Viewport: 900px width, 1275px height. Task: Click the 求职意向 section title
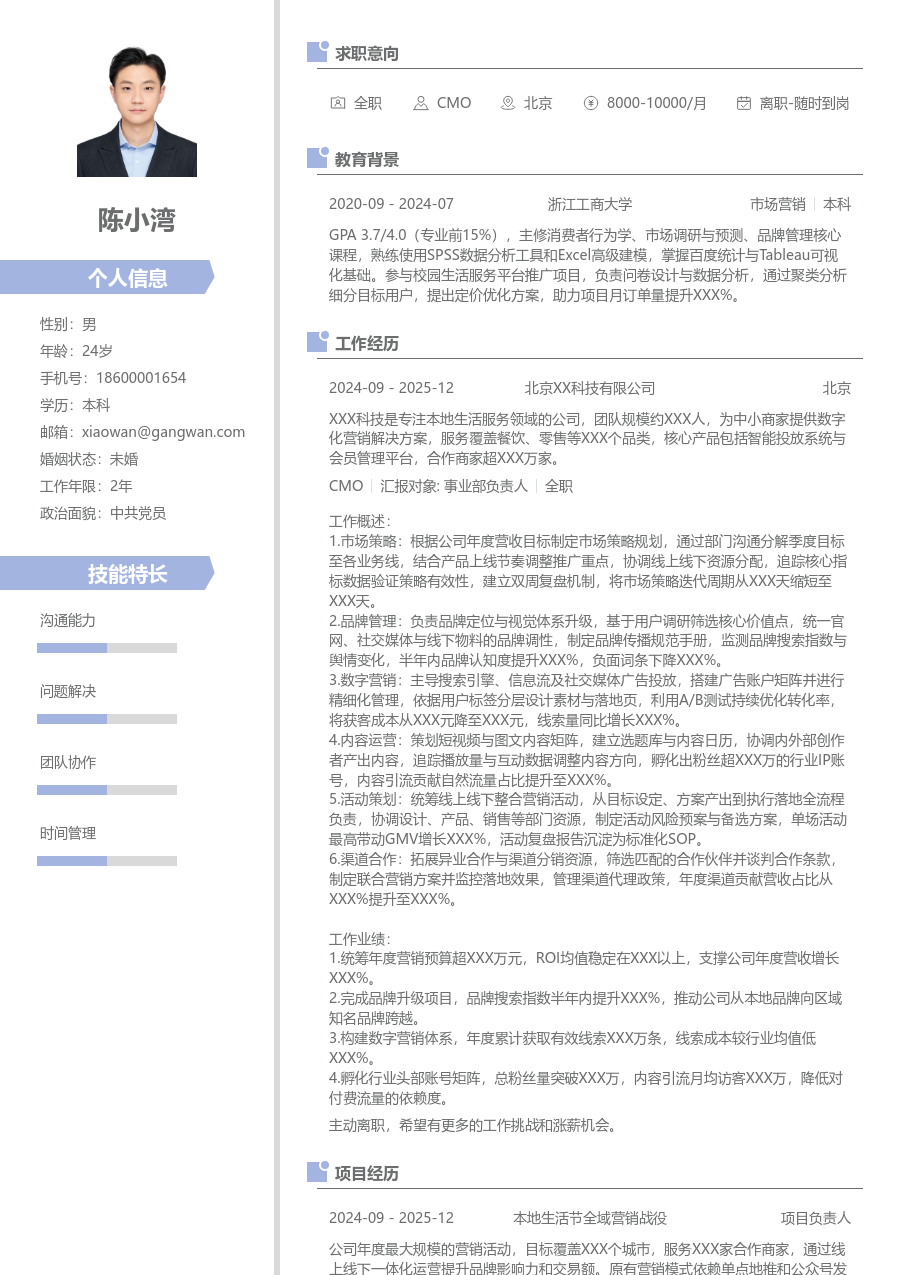(367, 53)
